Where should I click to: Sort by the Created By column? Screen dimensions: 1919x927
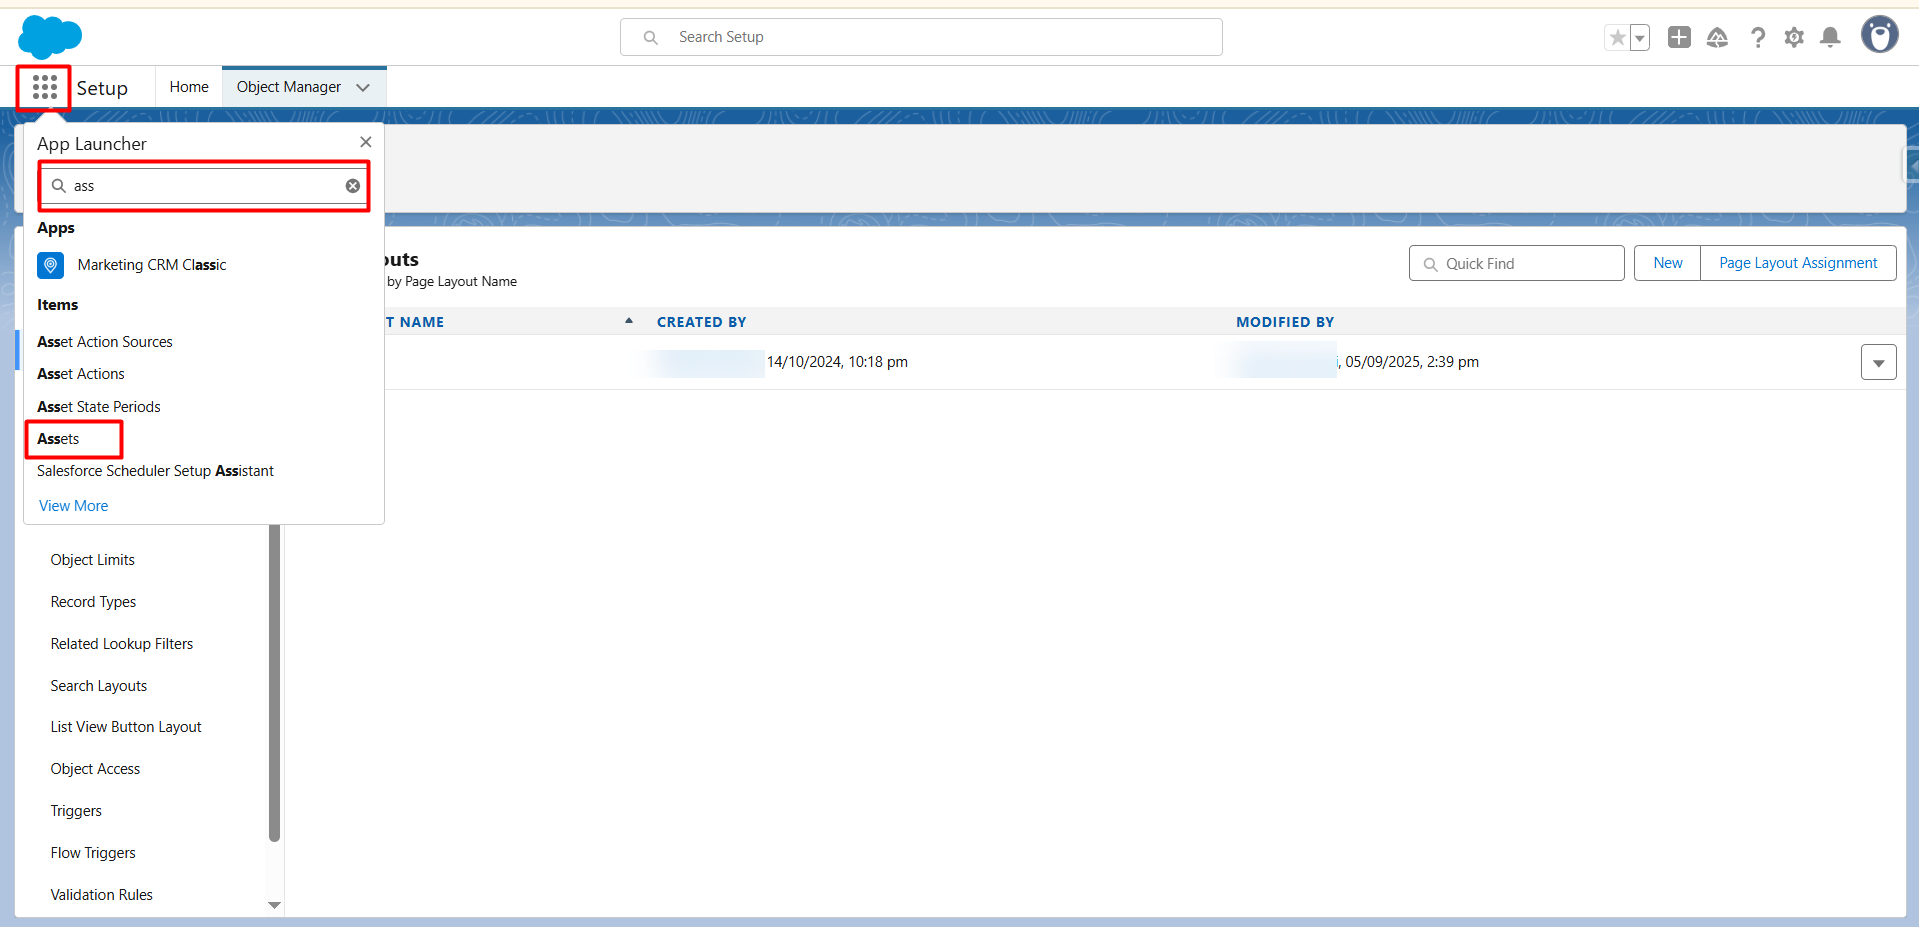[701, 322]
